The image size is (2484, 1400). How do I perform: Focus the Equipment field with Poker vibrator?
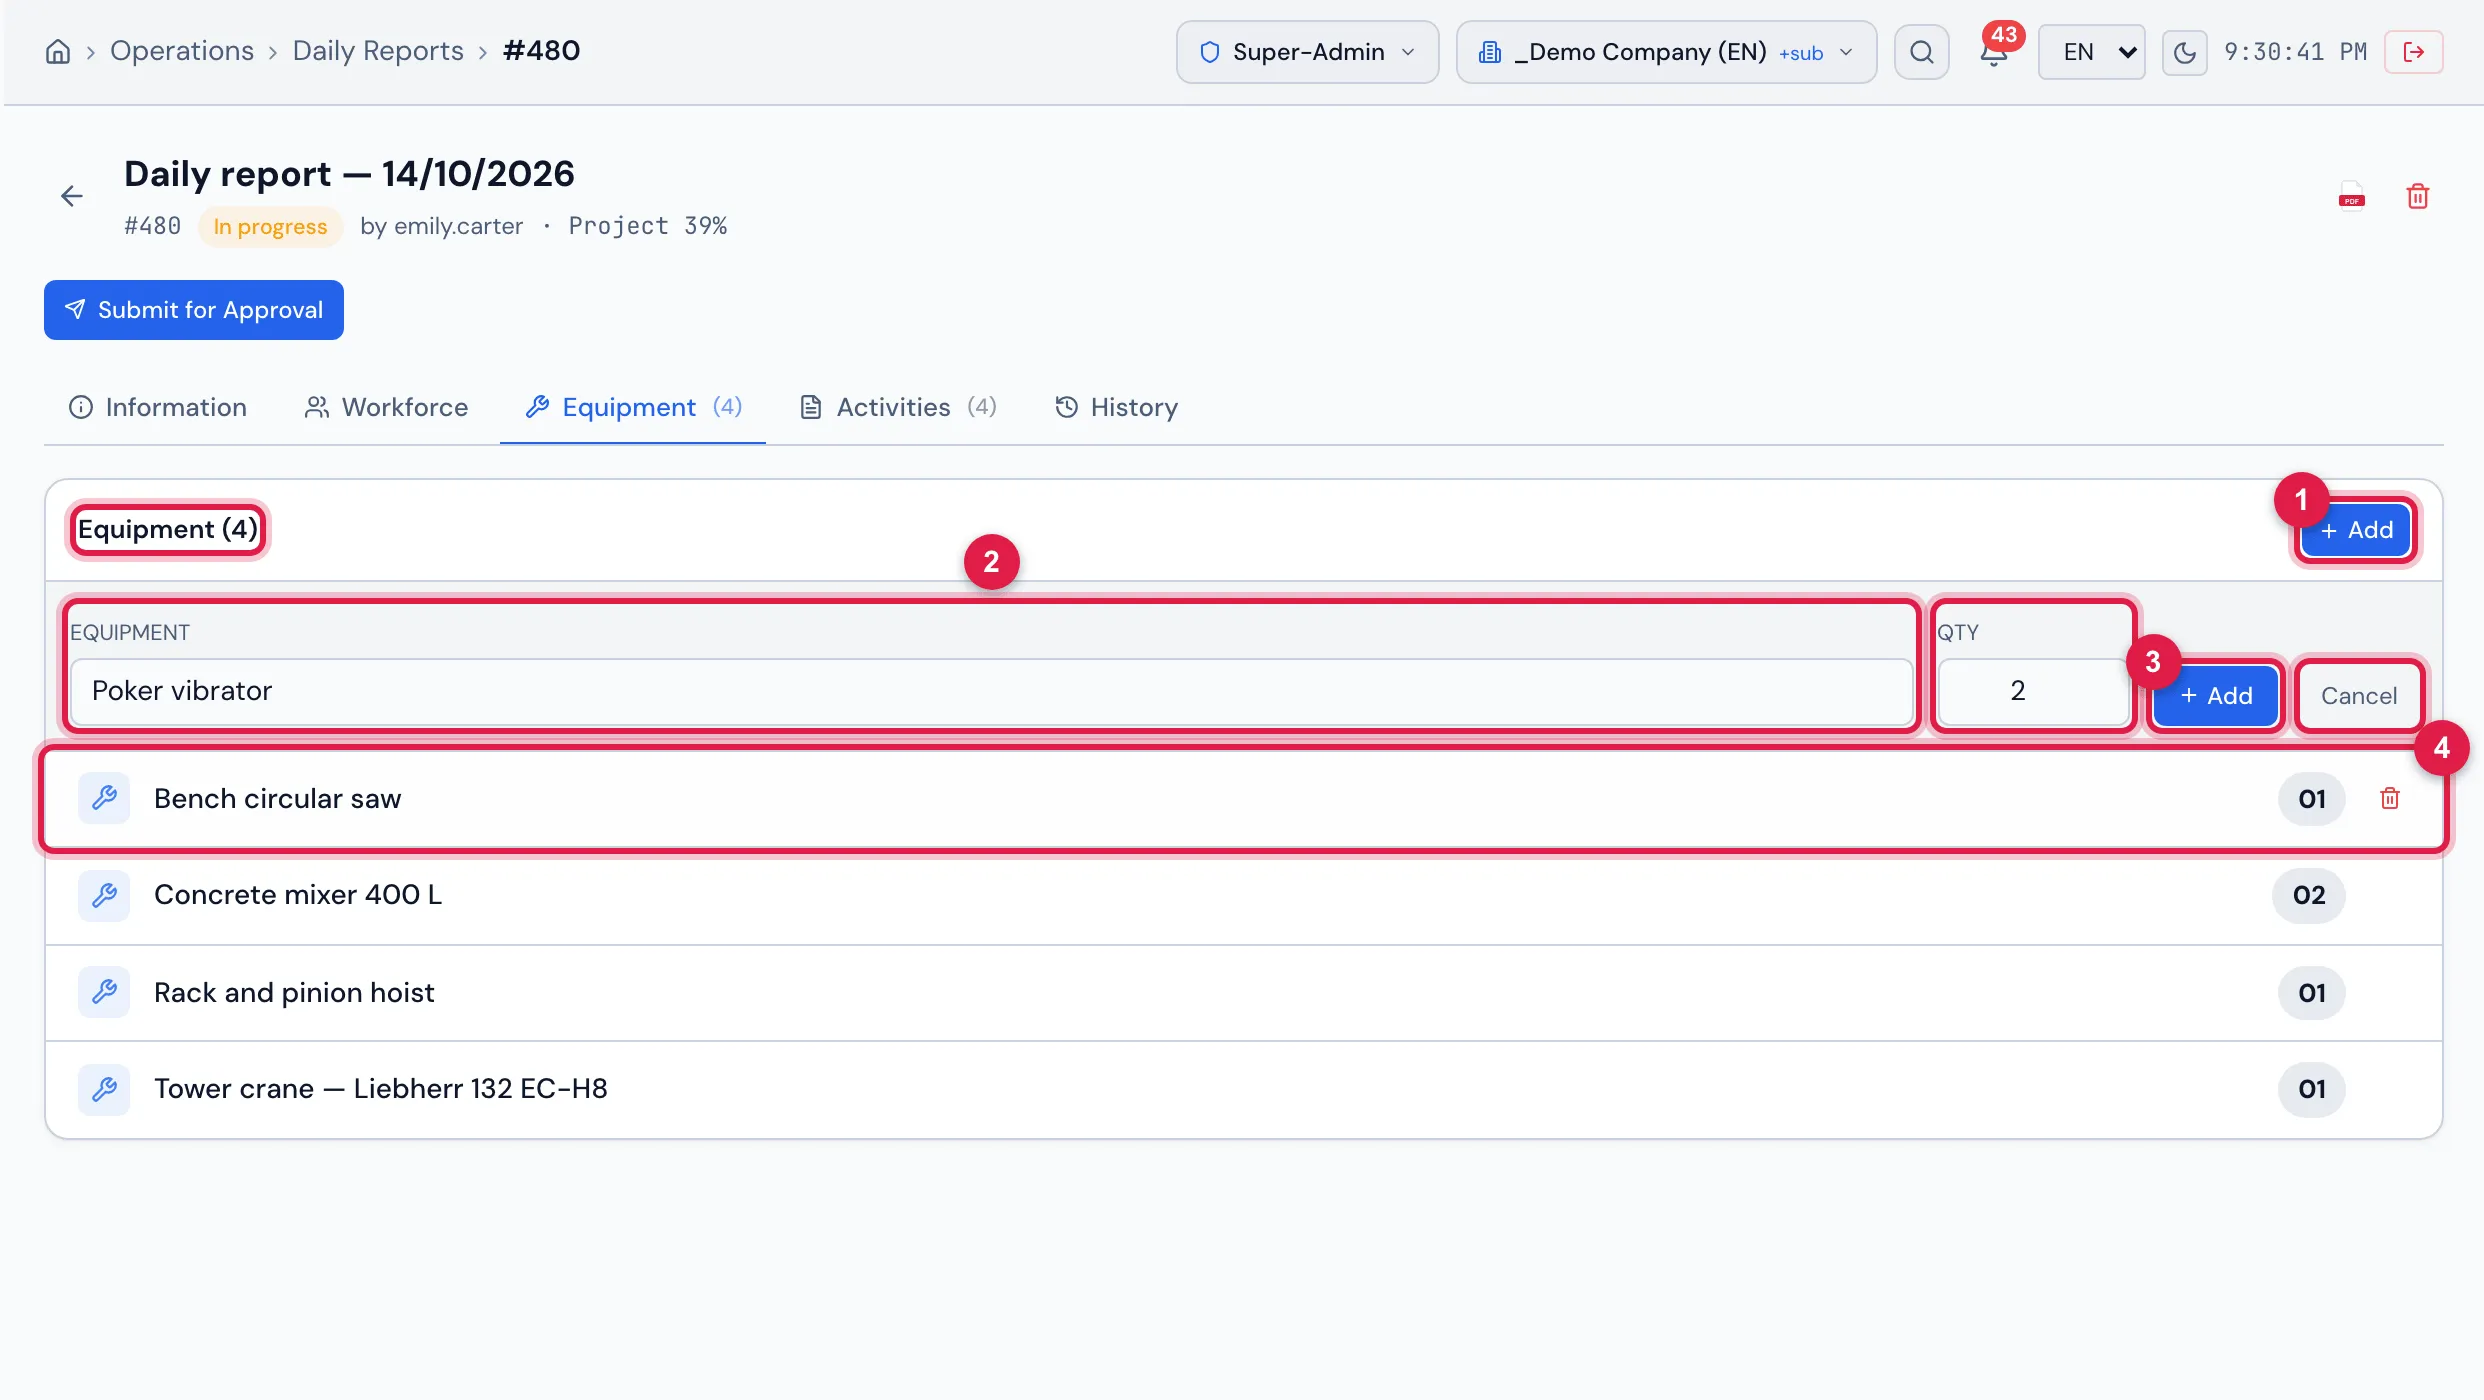click(x=991, y=691)
